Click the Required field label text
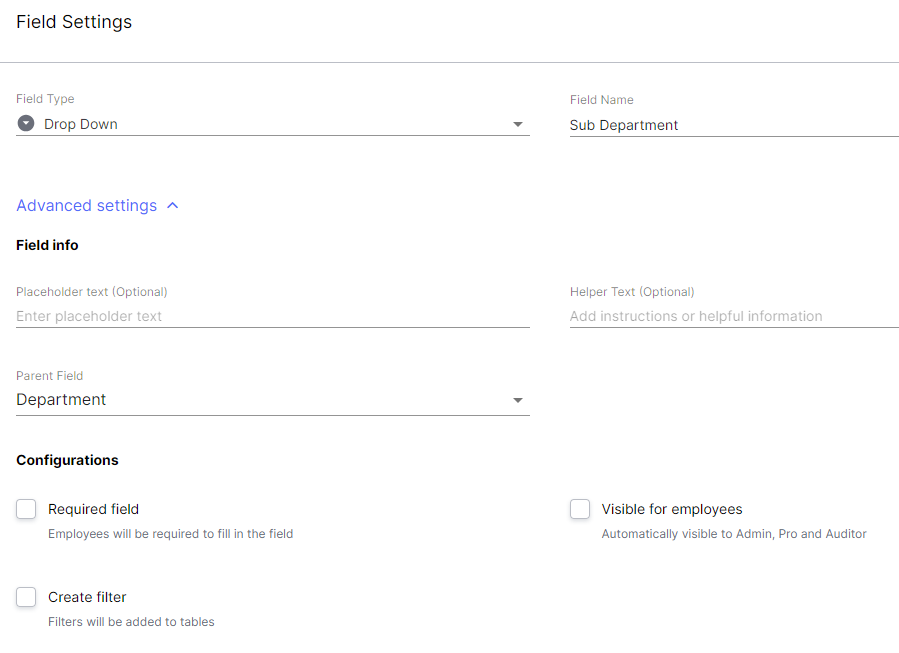 93,509
